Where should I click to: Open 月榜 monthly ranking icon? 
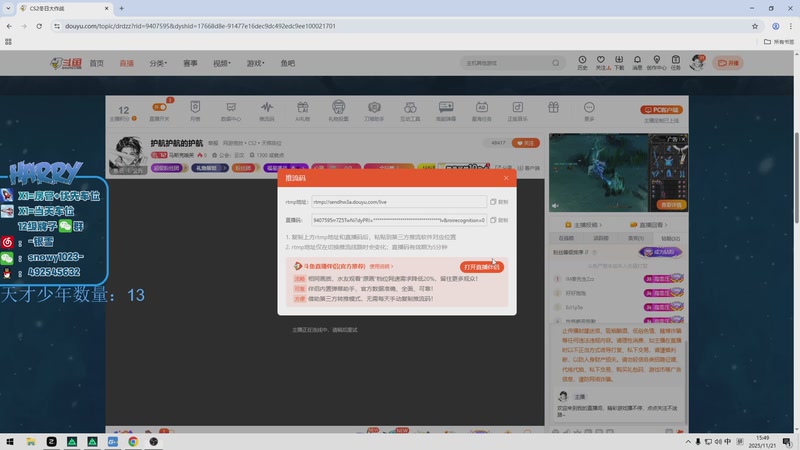point(195,111)
